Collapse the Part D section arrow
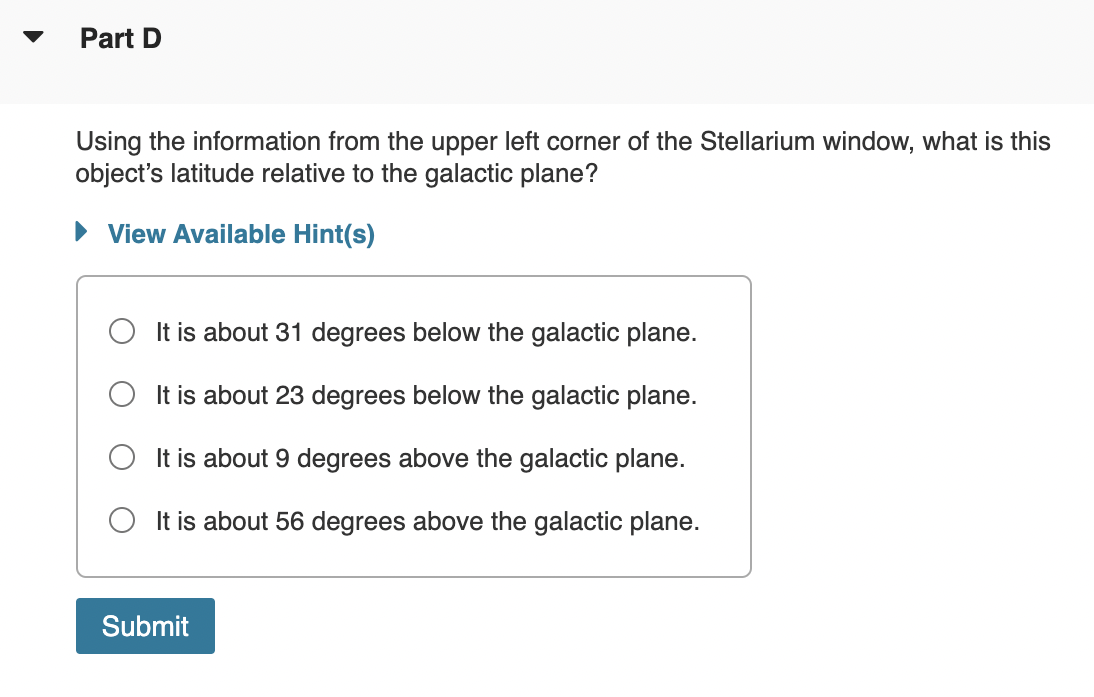The image size is (1094, 697). coord(33,37)
